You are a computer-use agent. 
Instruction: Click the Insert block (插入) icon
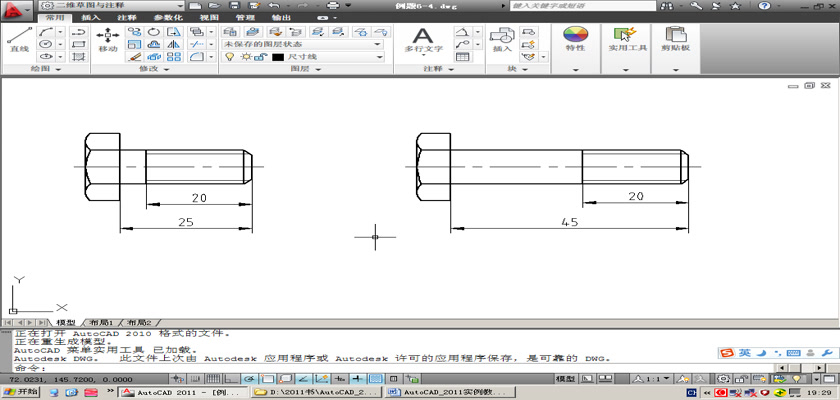pyautogui.click(x=502, y=38)
